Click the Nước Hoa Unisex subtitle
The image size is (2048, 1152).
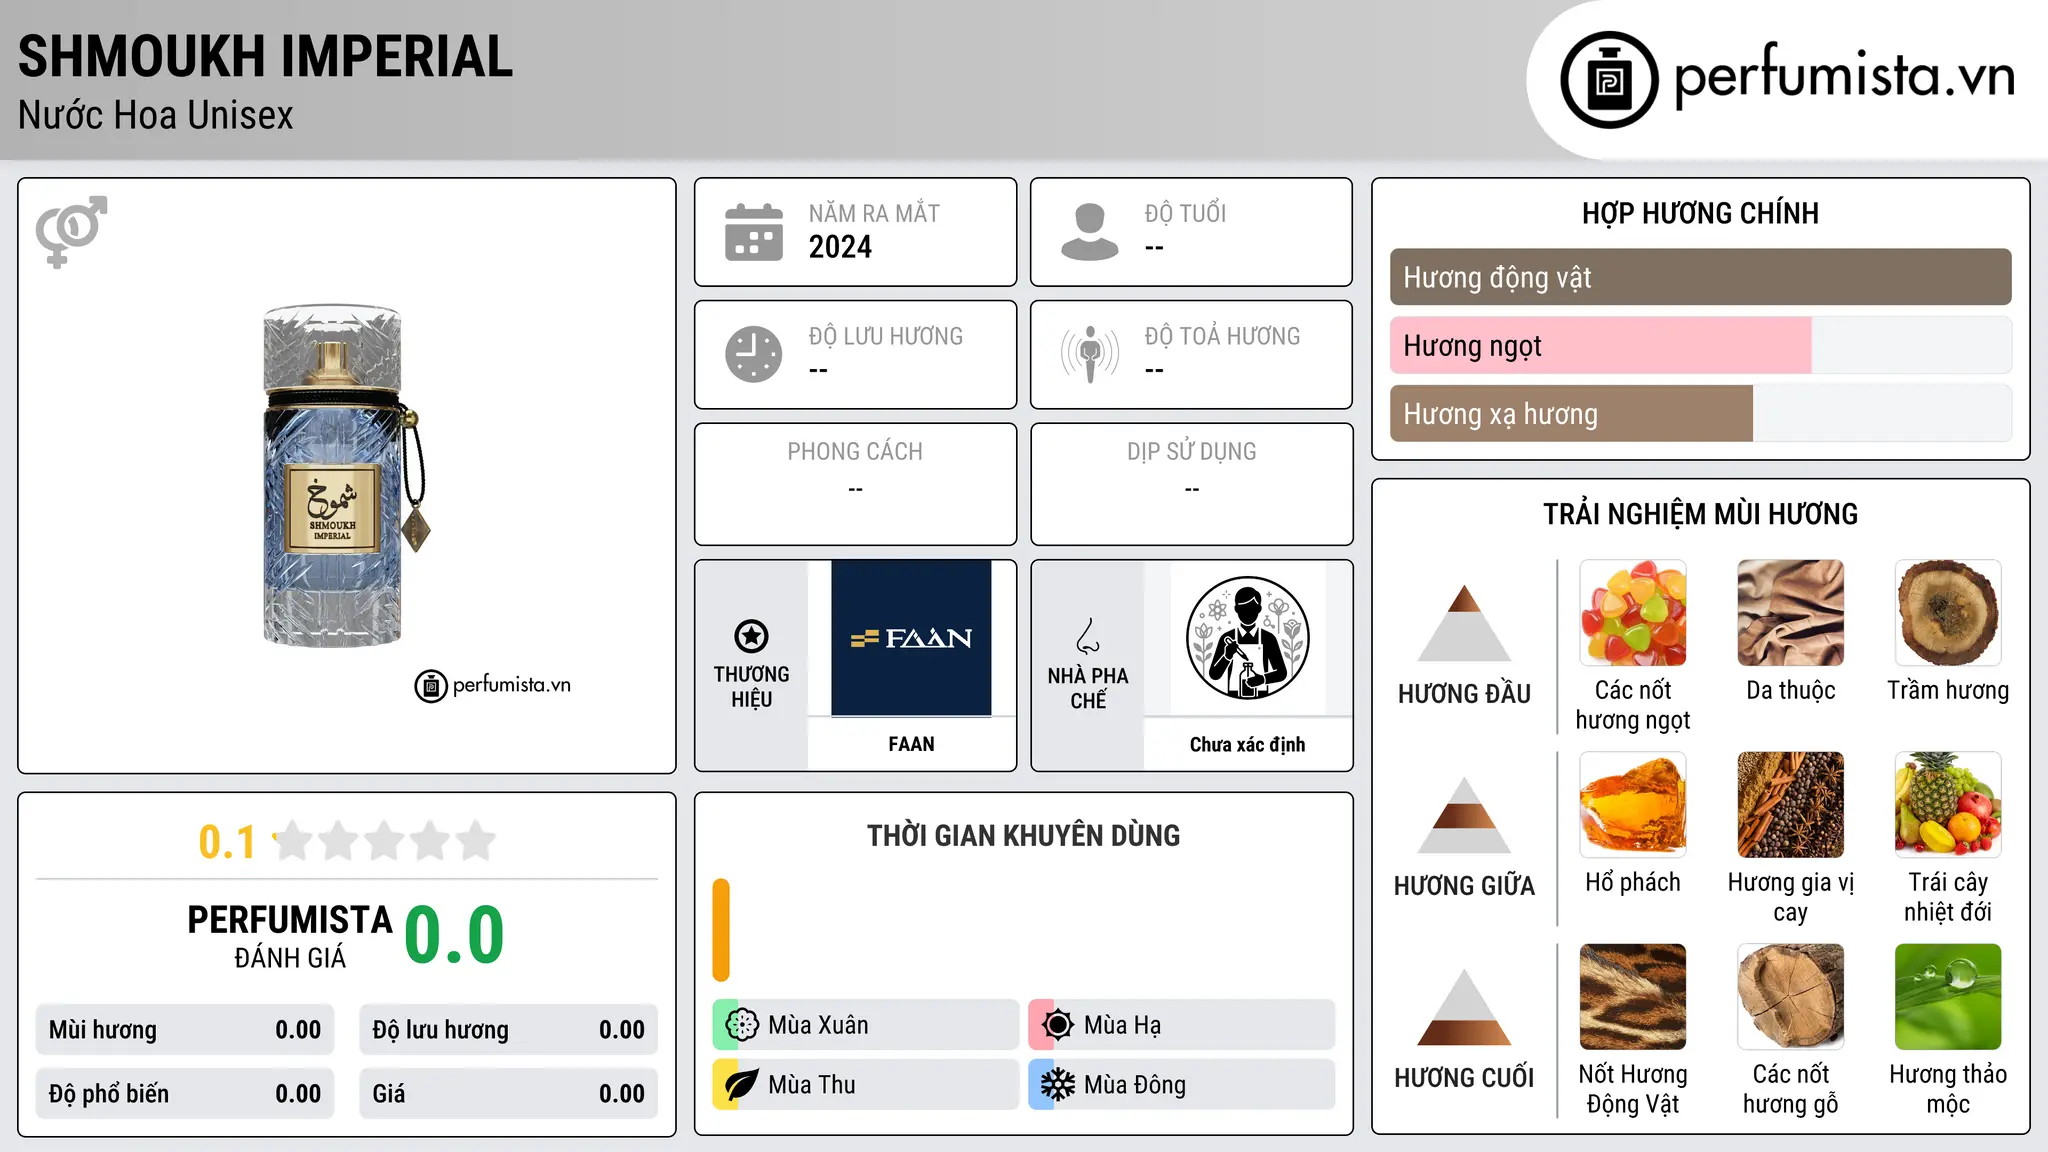pos(156,116)
